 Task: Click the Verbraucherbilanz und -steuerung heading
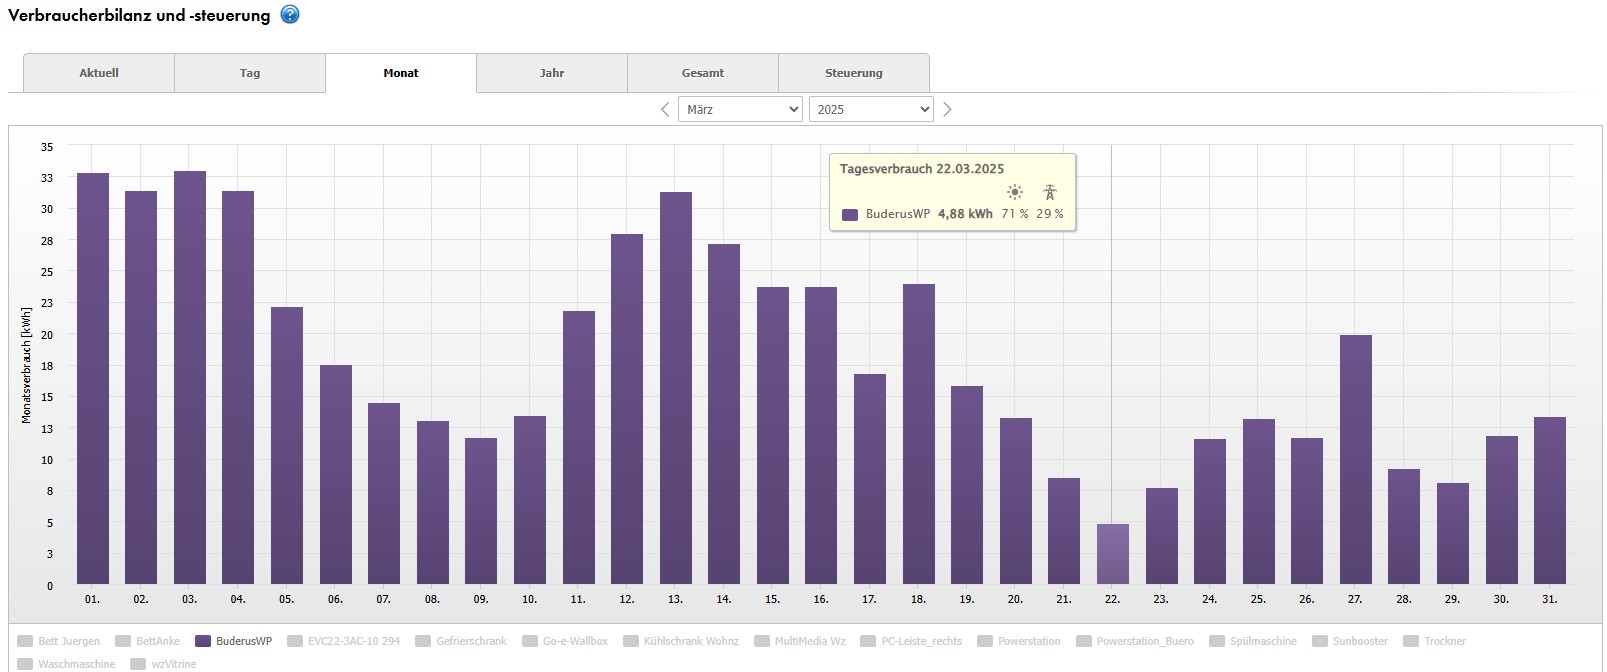click(139, 15)
